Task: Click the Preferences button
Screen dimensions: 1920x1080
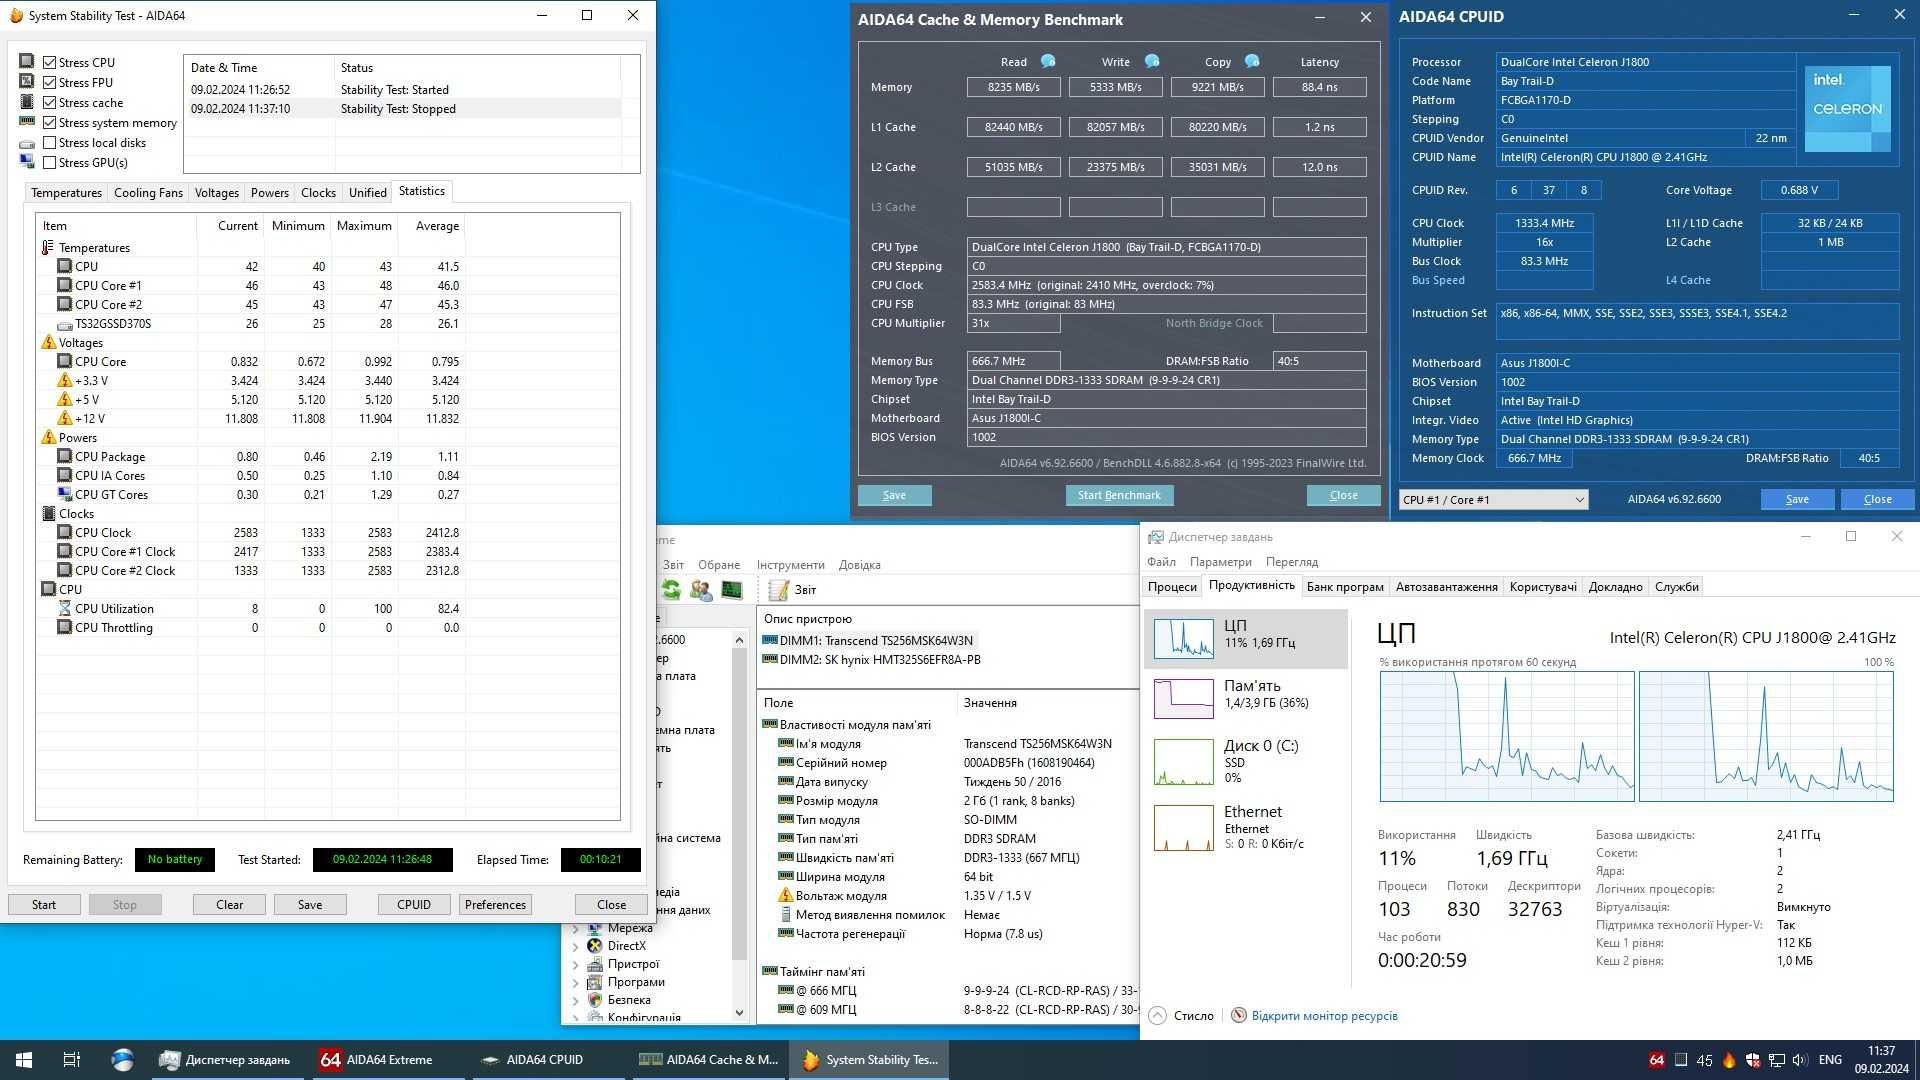Action: (x=495, y=905)
